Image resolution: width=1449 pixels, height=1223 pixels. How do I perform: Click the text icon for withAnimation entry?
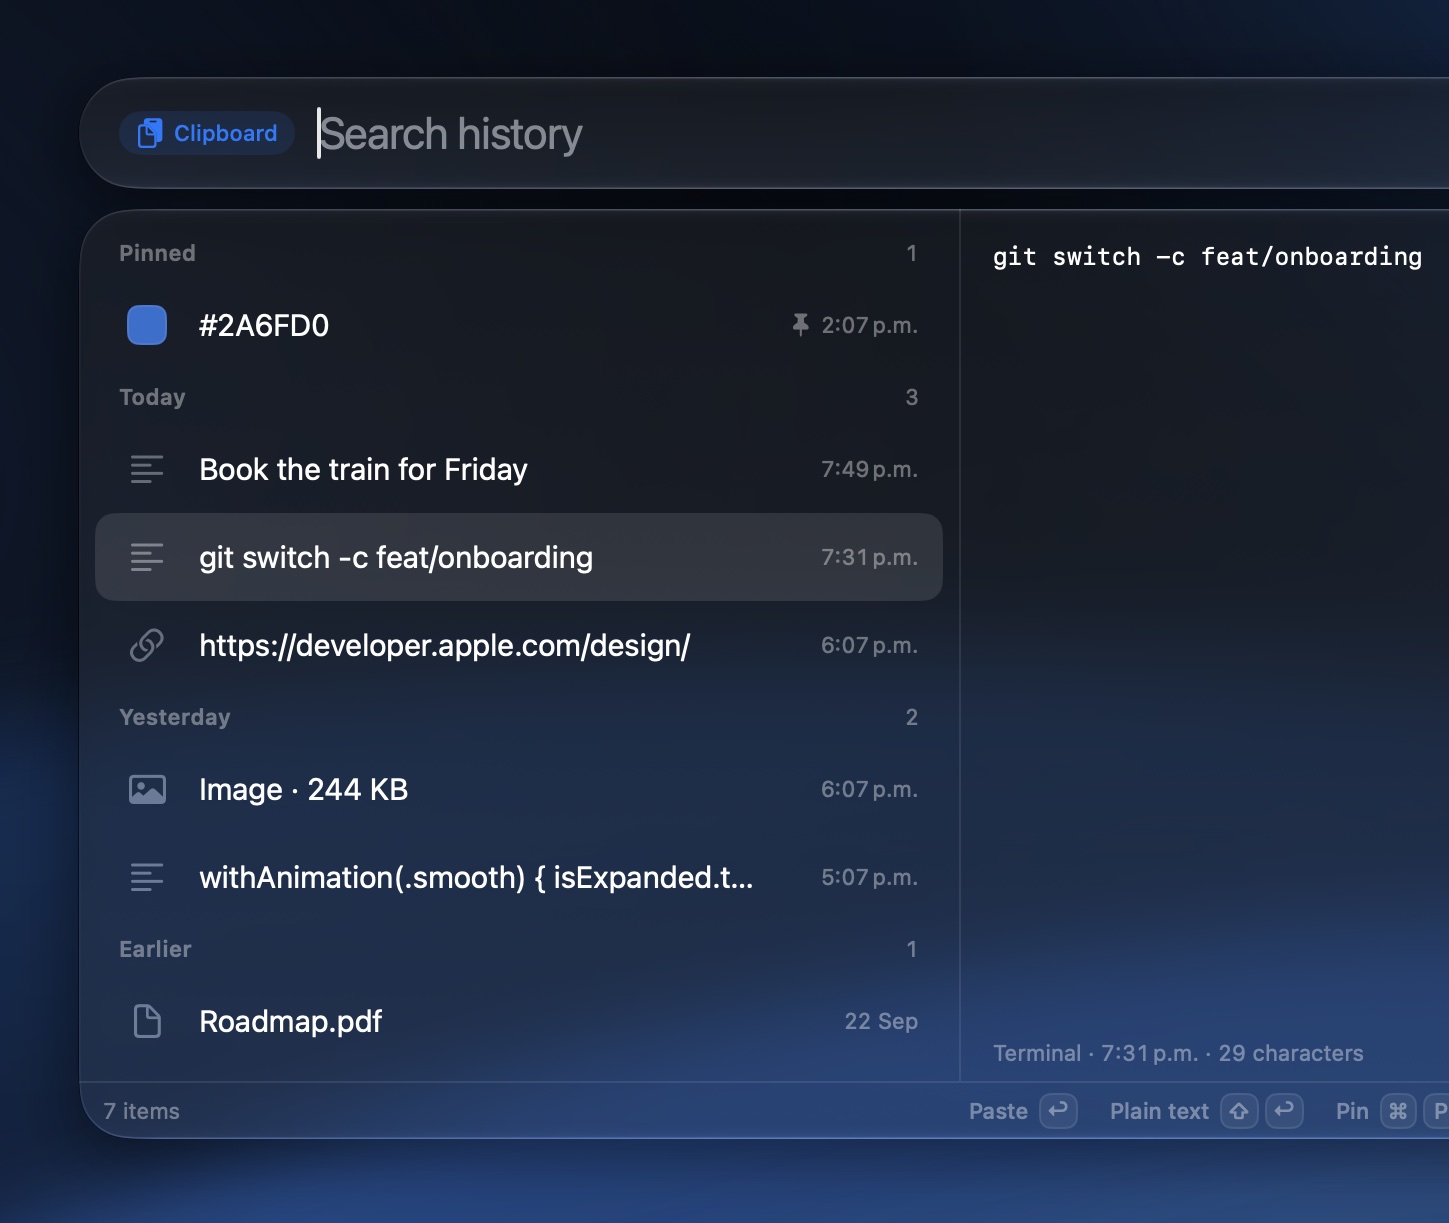point(147,877)
